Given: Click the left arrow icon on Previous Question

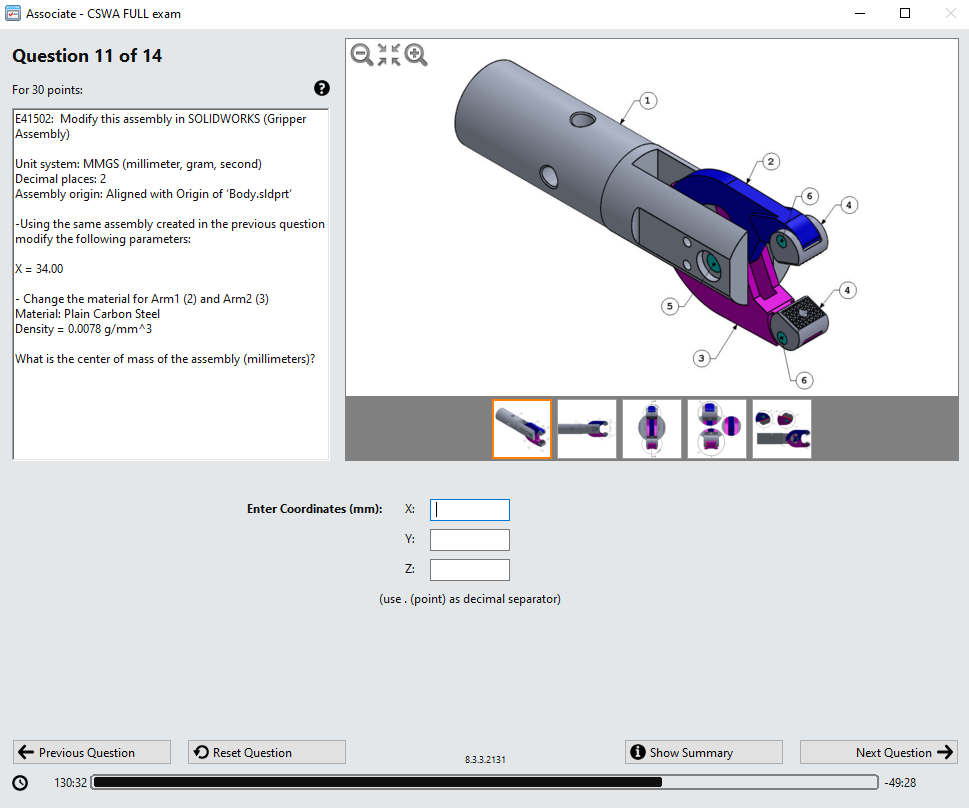Looking at the screenshot, I should pos(25,752).
